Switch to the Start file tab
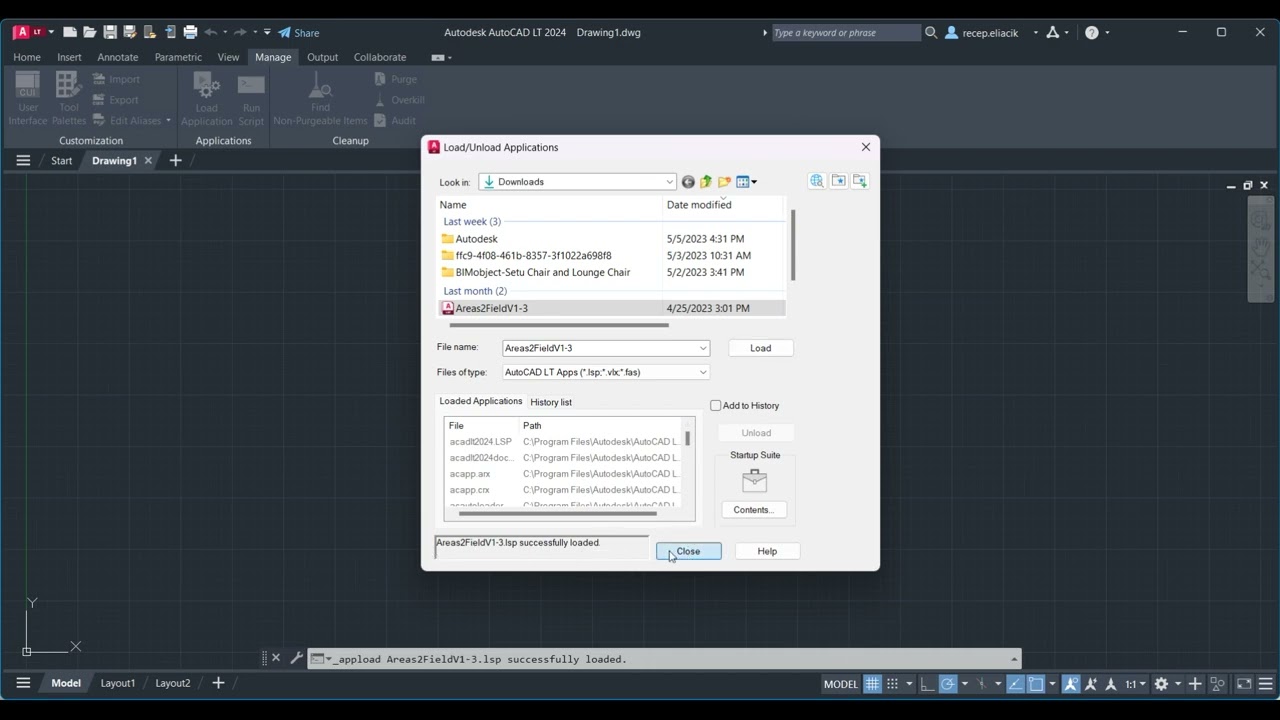 pos(62,160)
